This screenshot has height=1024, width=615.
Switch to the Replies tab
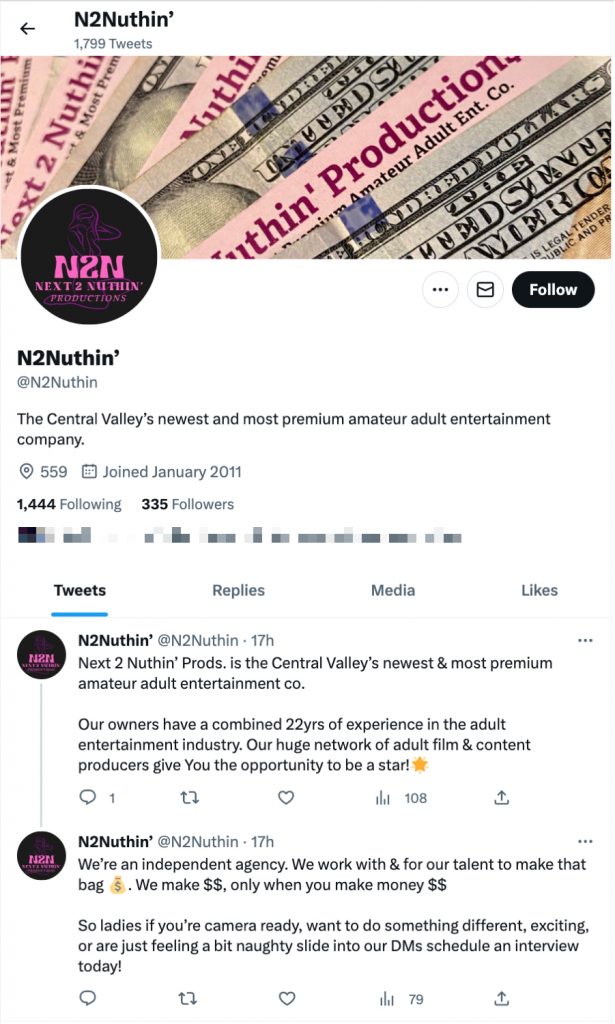238,590
